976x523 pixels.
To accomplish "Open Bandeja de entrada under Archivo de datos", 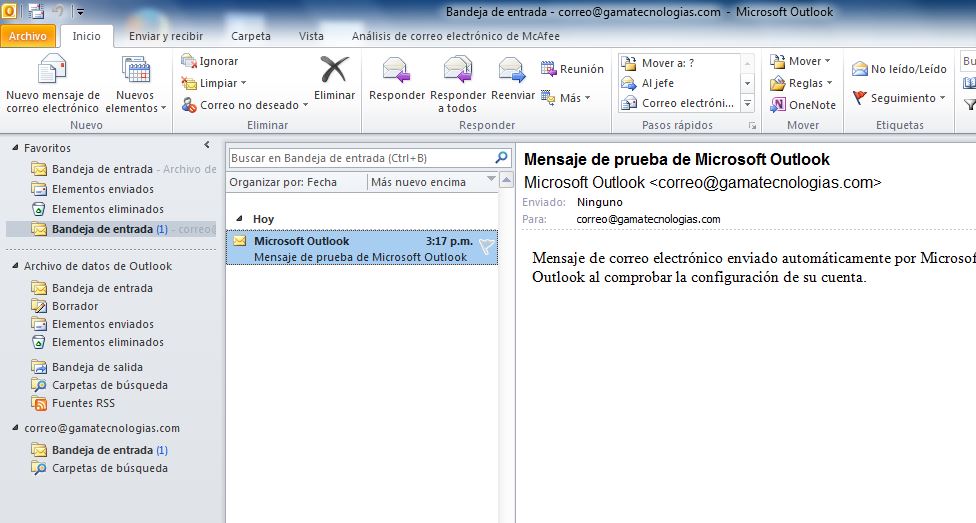I will tap(102, 288).
